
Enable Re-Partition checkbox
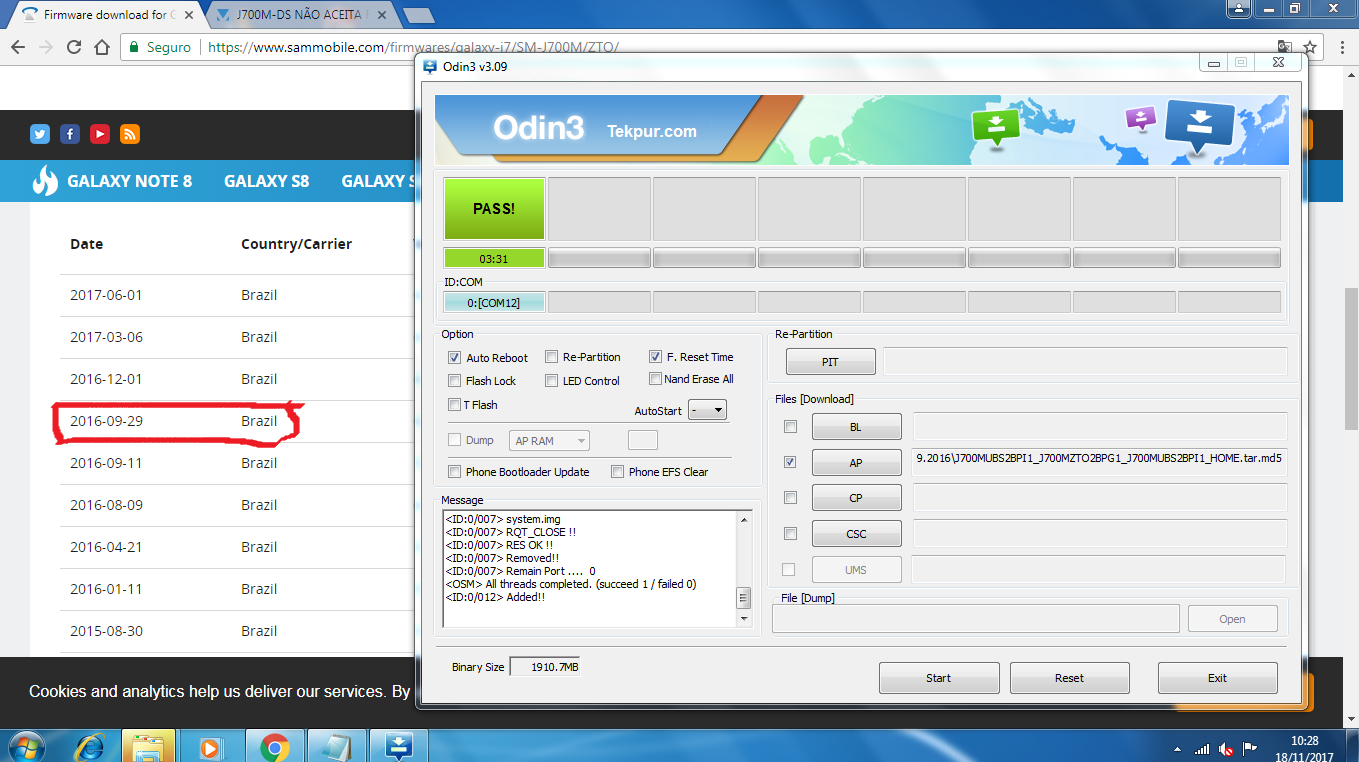tap(551, 356)
